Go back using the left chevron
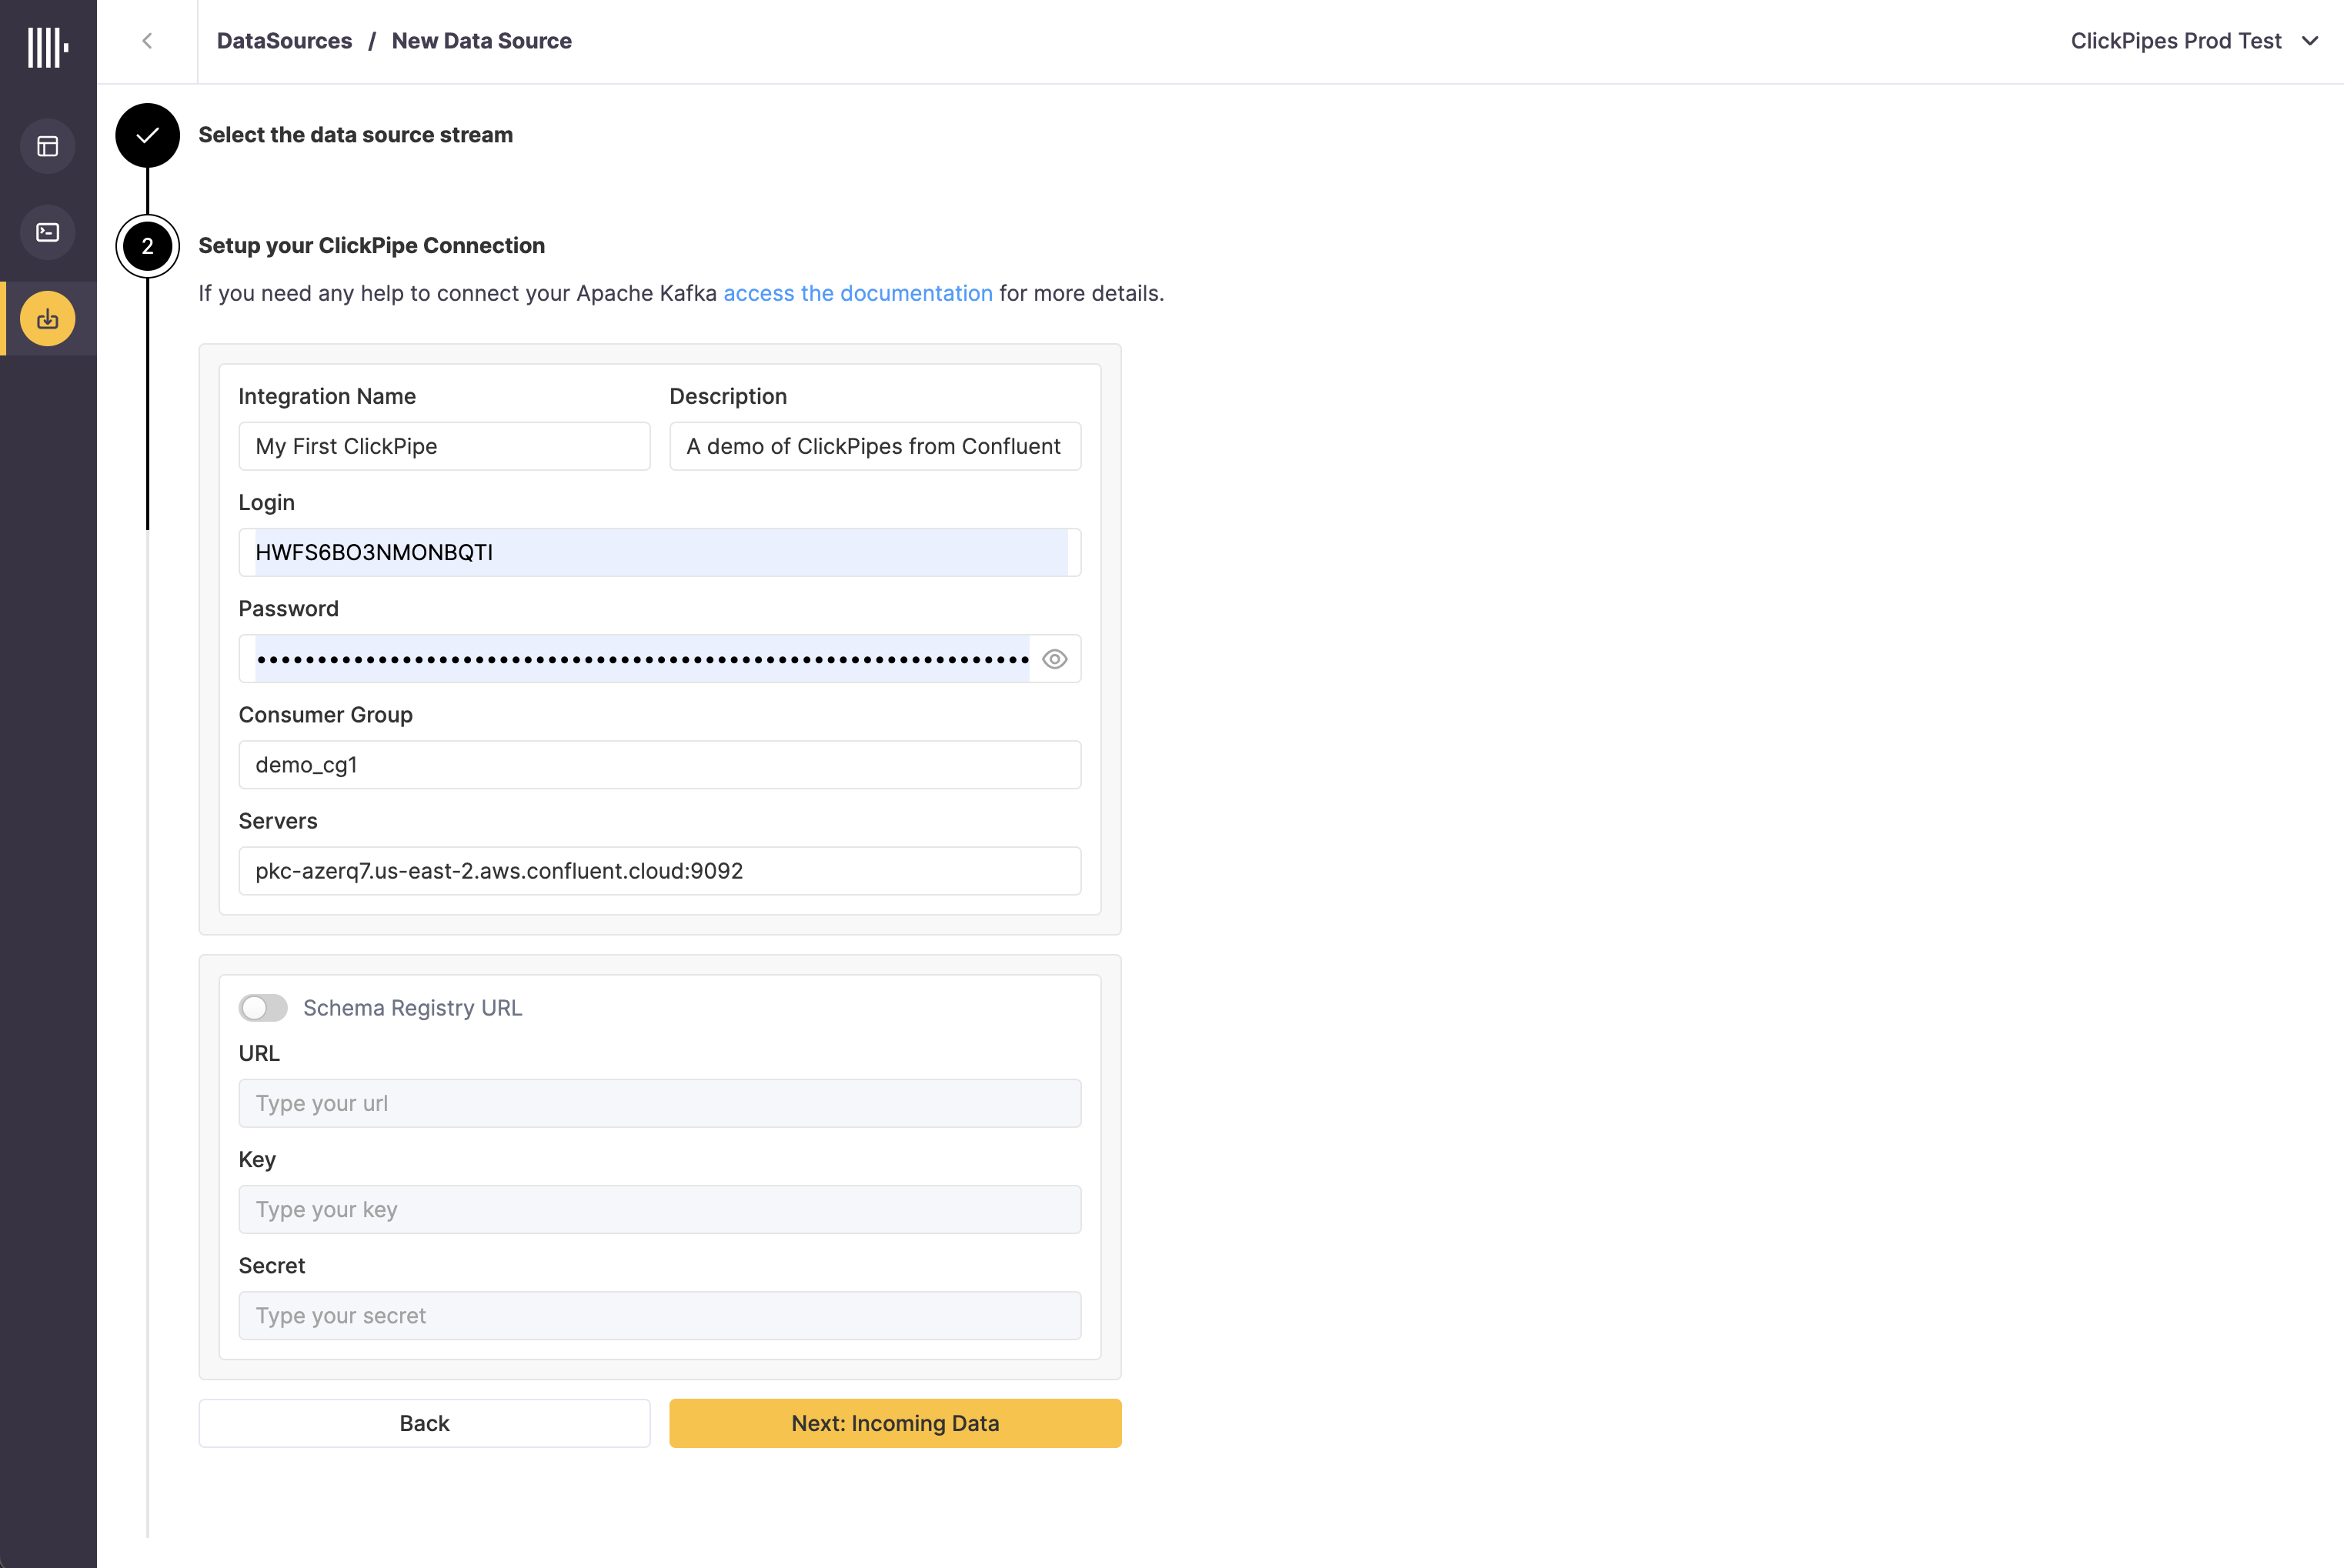The width and height of the screenshot is (2344, 1568). (148, 41)
